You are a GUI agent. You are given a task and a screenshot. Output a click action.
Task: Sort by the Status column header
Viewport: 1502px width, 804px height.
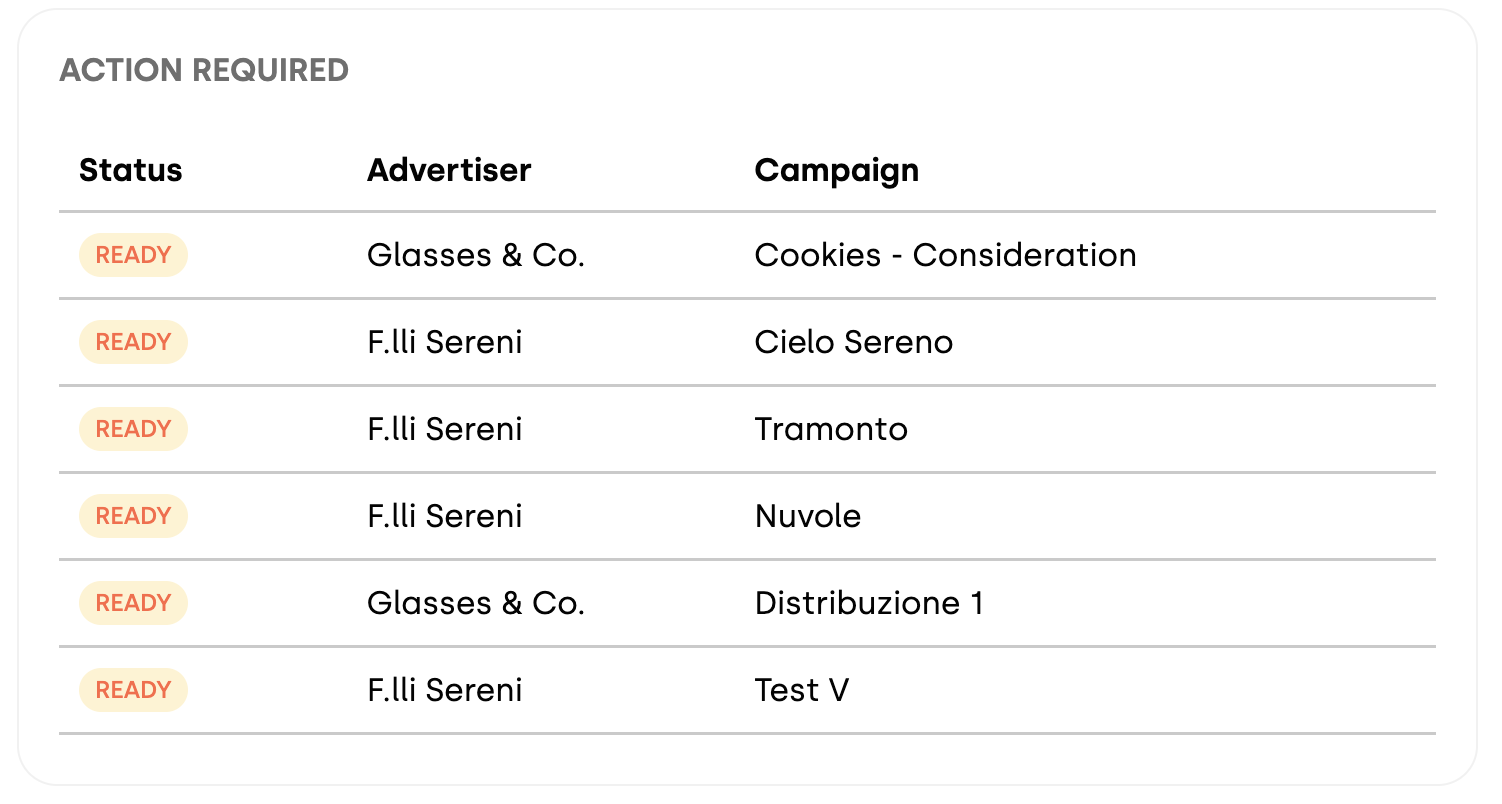point(131,170)
